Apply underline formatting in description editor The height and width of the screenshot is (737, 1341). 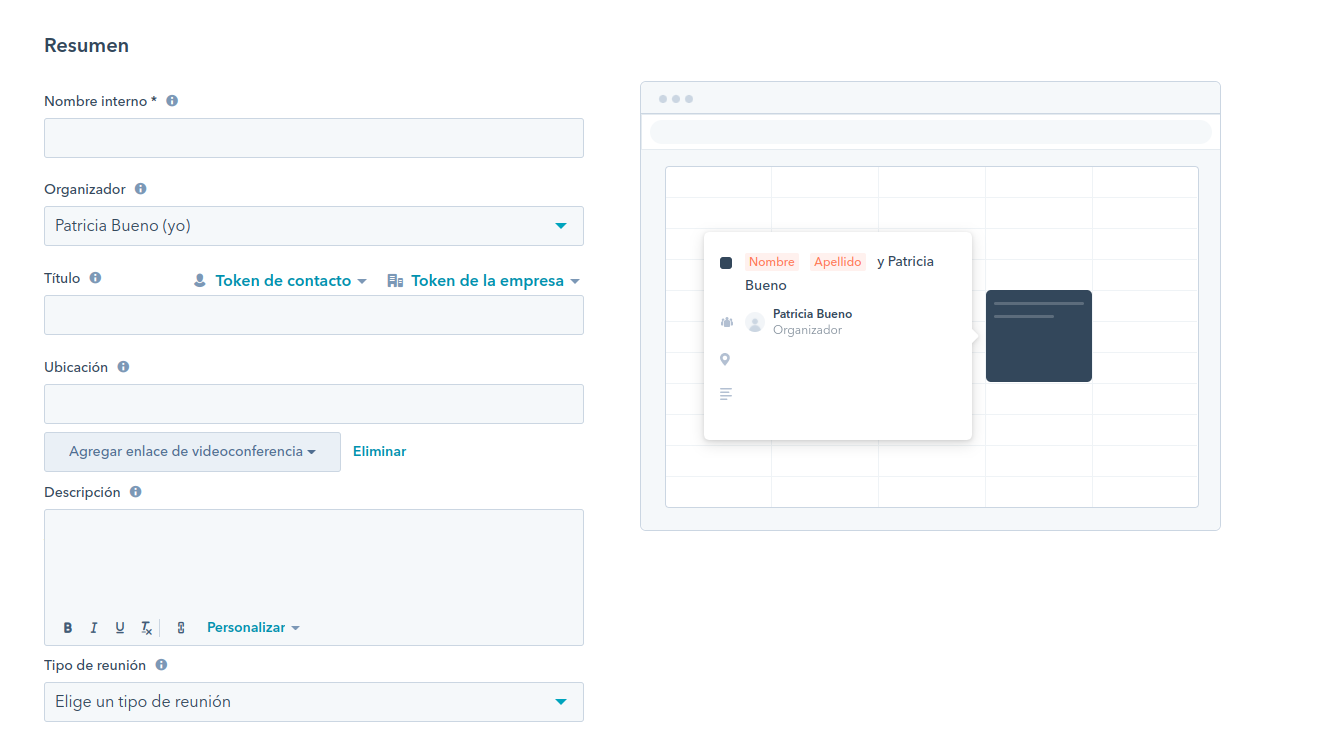[120, 628]
